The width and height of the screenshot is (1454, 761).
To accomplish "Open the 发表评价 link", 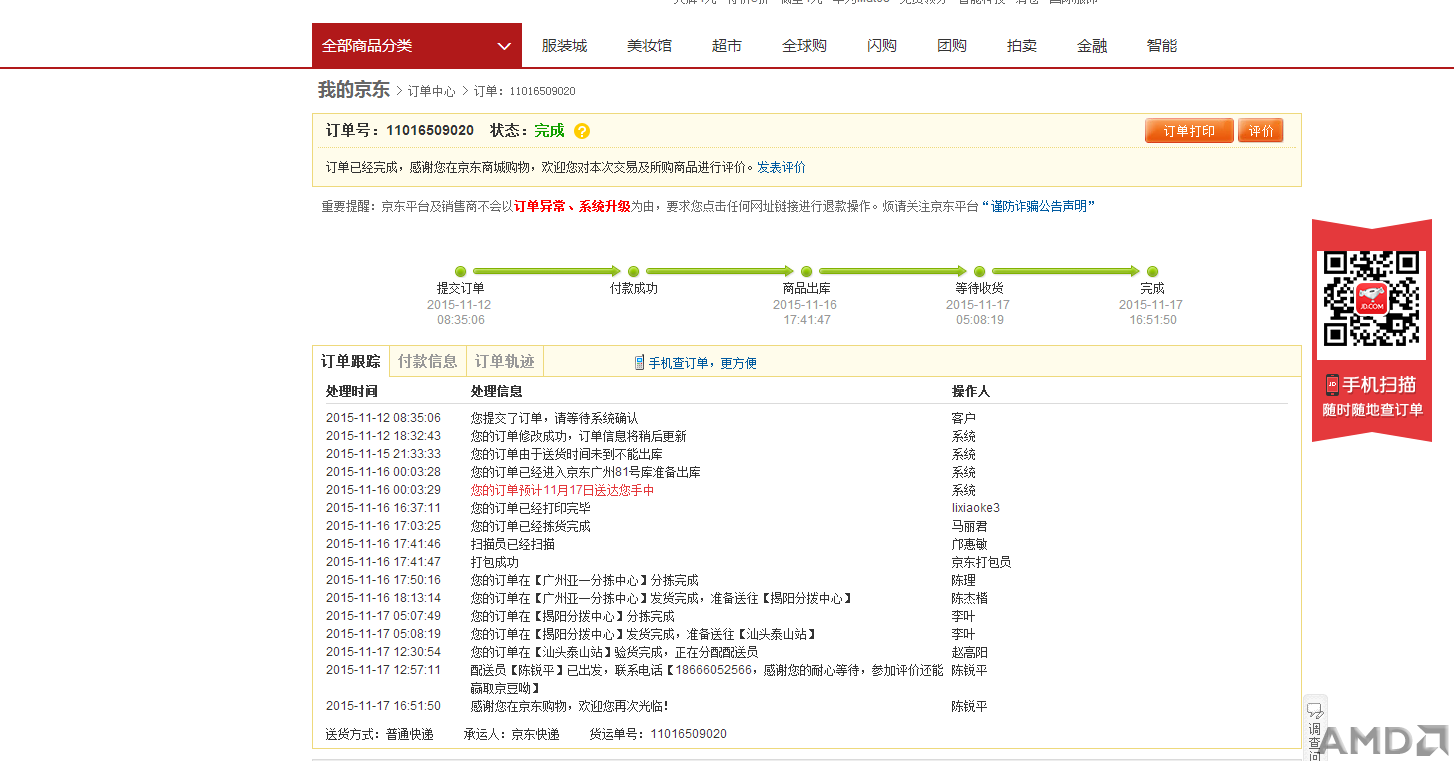I will [x=781, y=167].
